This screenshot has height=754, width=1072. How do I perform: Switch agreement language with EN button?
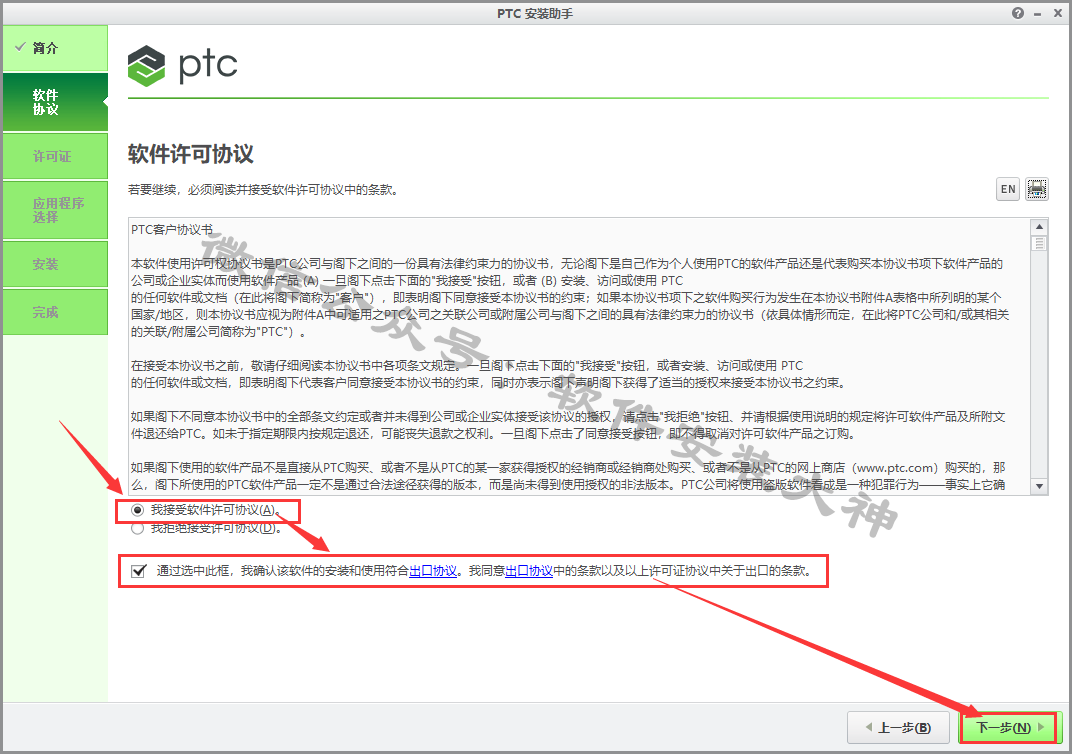click(x=1008, y=189)
